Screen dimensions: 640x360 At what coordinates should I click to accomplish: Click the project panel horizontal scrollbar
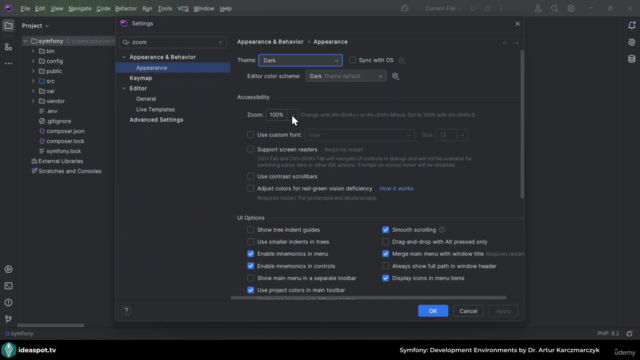tap(51, 325)
